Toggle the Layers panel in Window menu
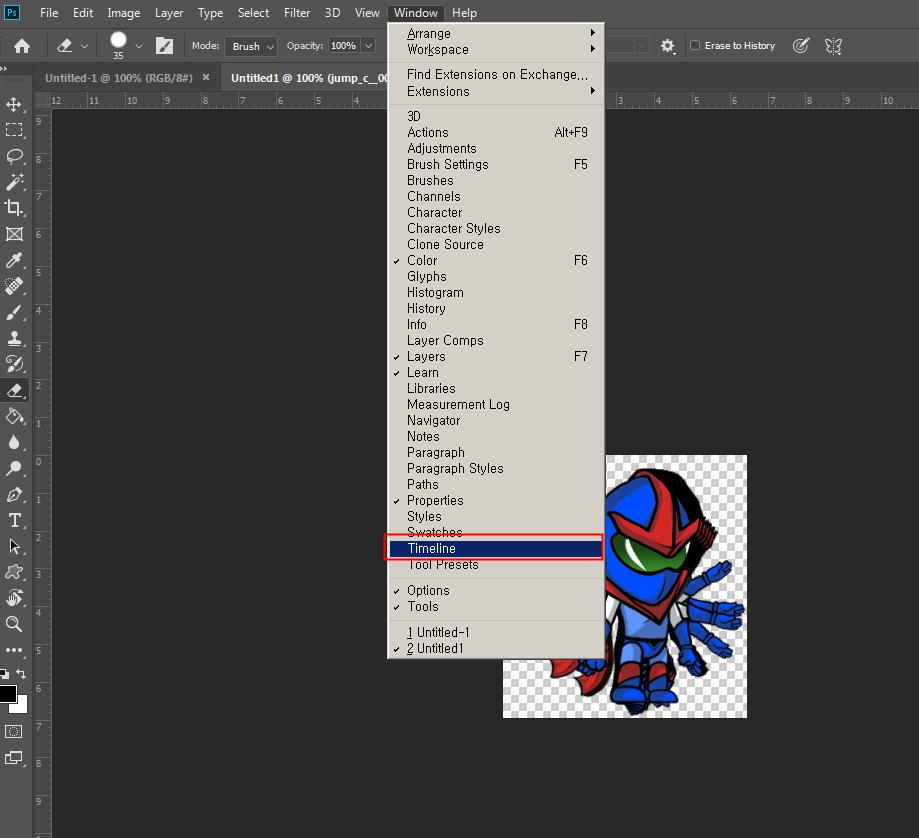This screenshot has height=838, width=919. point(496,356)
